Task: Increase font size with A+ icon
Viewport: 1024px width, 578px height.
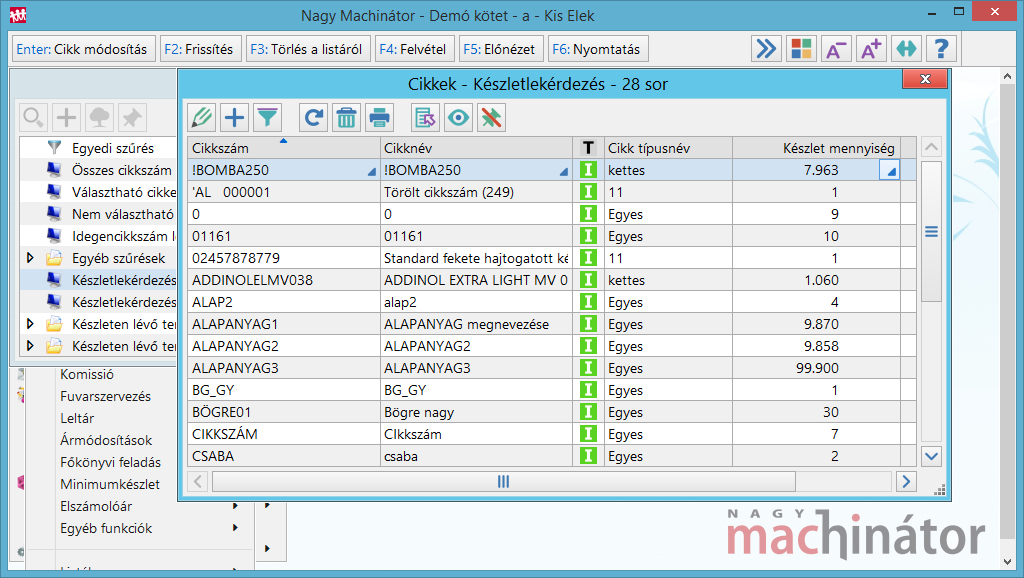Action: click(x=870, y=49)
